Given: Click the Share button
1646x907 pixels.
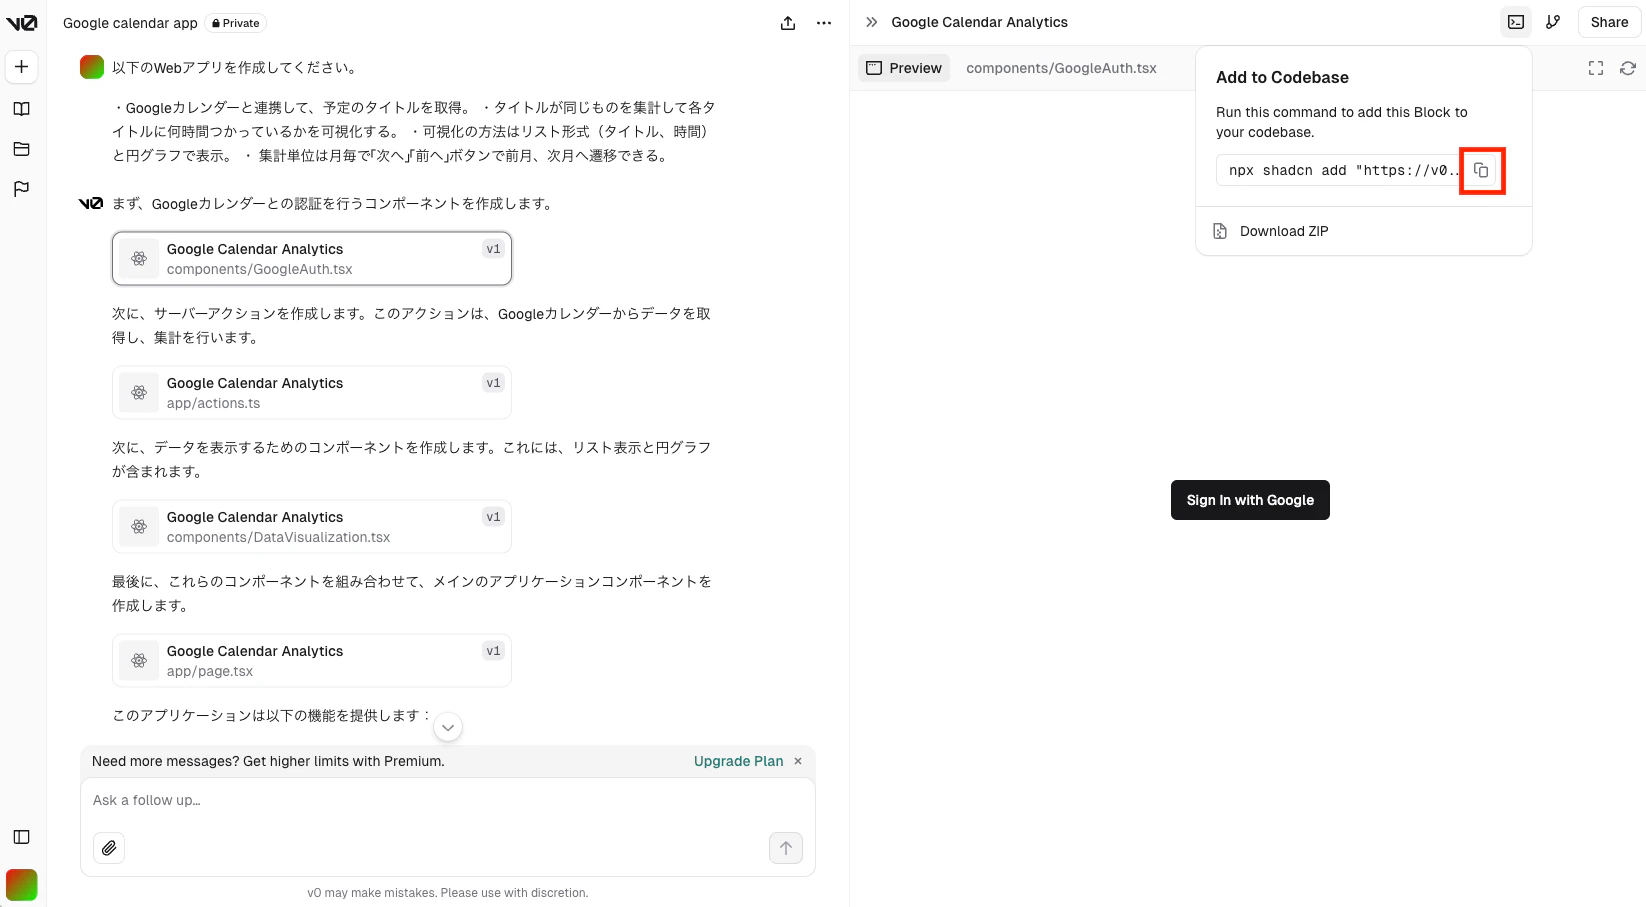Looking at the screenshot, I should pyautogui.click(x=1609, y=22).
